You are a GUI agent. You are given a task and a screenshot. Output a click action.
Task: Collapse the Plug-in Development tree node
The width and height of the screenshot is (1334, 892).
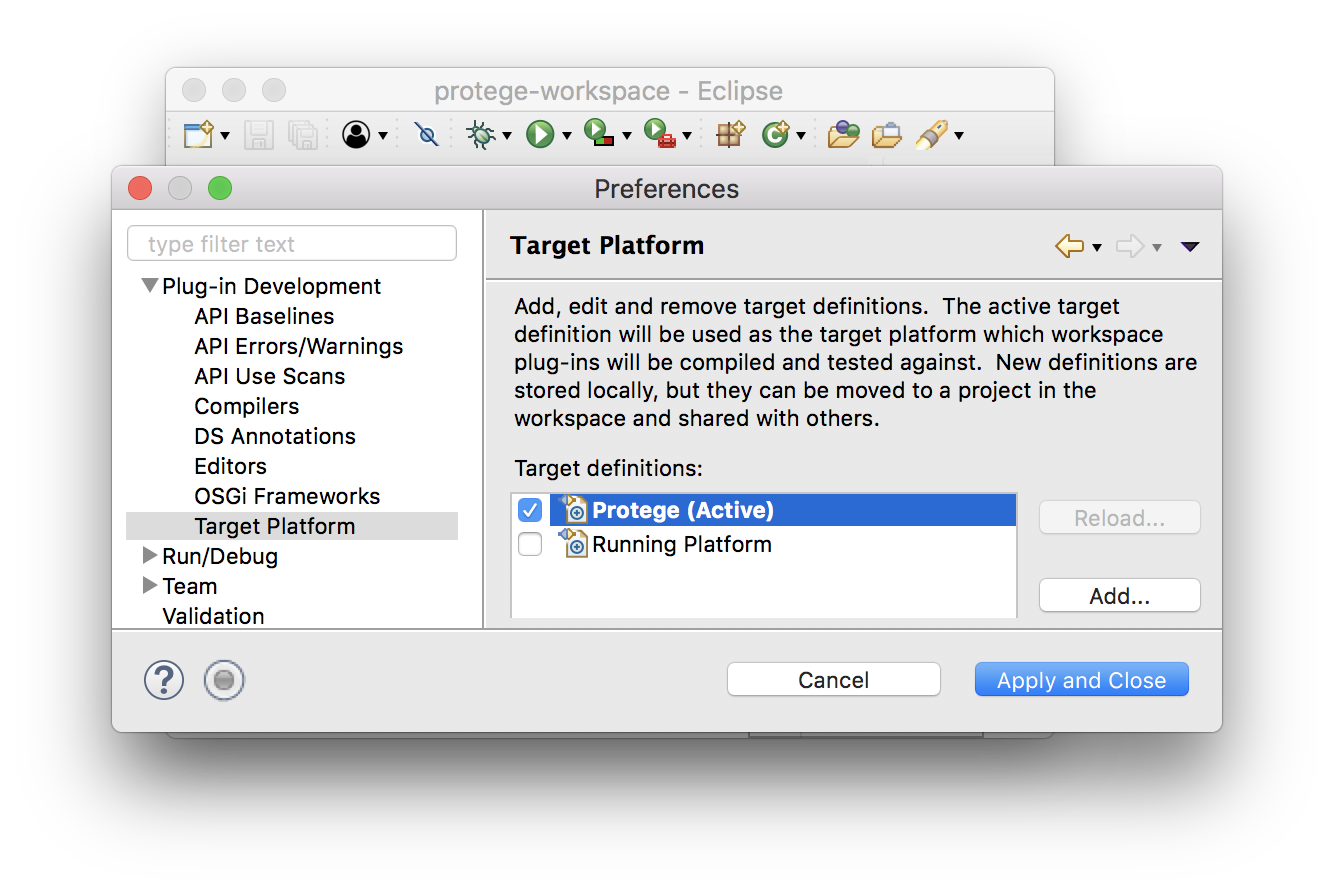coord(150,286)
